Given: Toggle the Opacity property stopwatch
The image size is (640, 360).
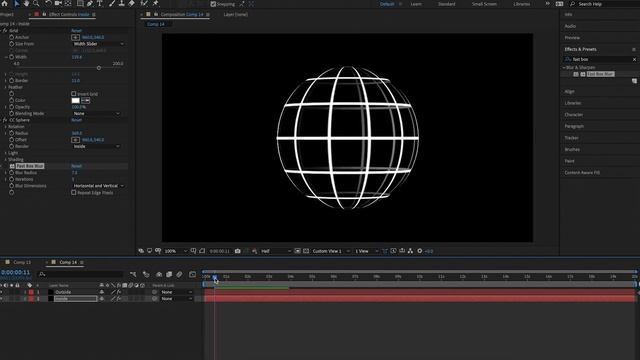Looking at the screenshot, I should pyautogui.click(x=11, y=107).
